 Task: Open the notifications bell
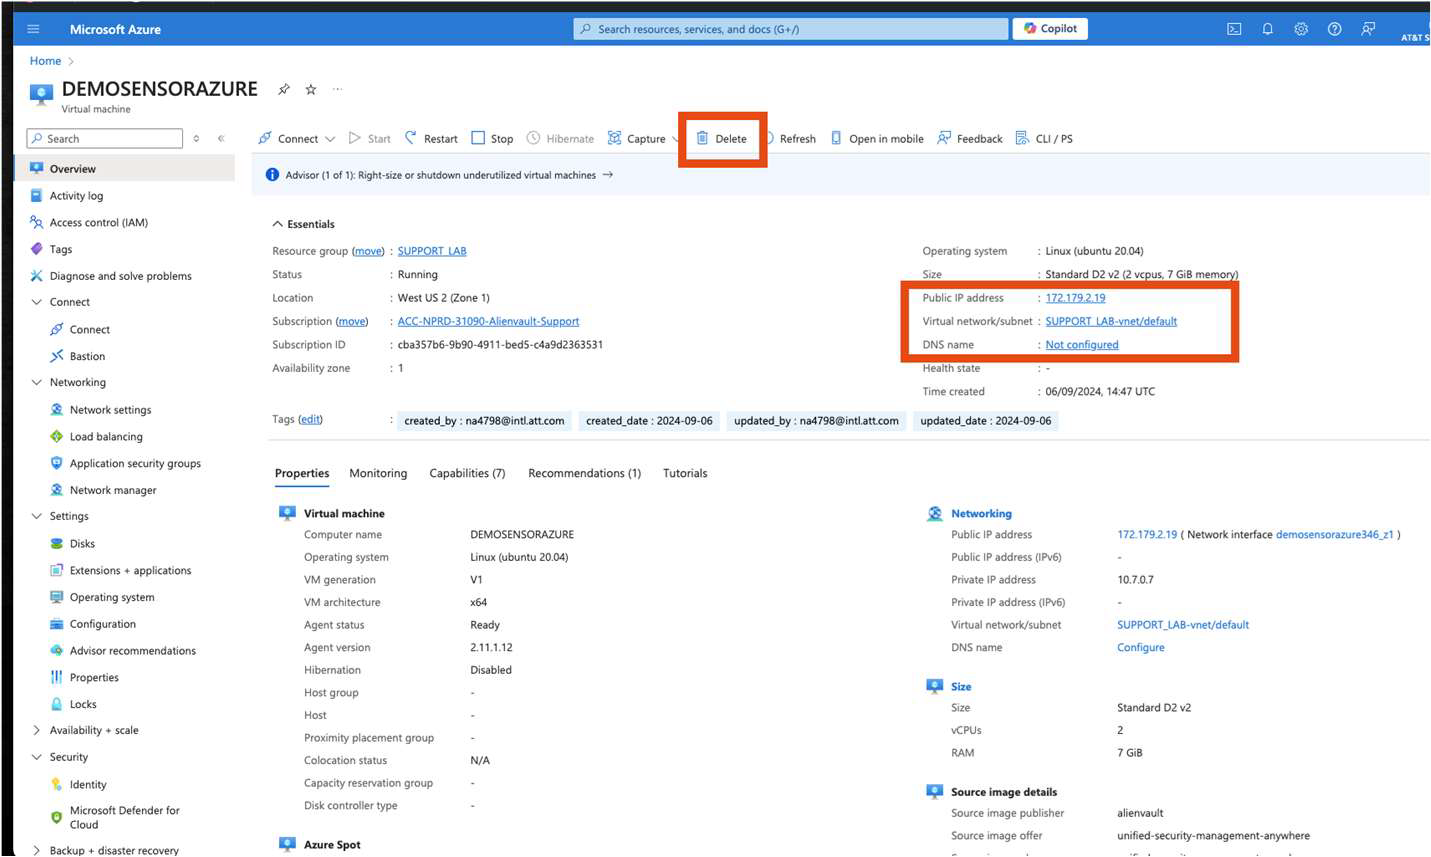click(1267, 29)
